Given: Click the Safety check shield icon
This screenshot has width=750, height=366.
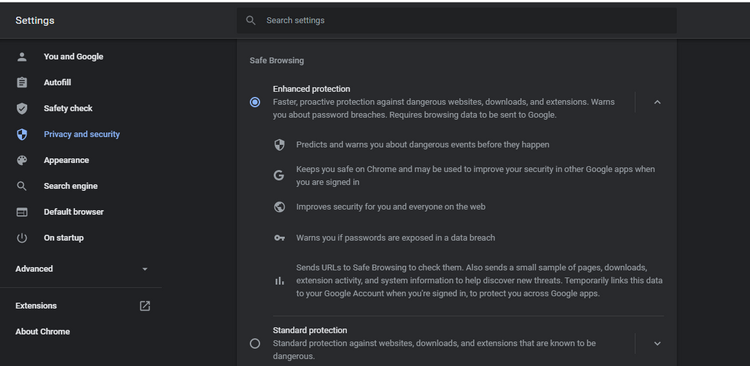Looking at the screenshot, I should tap(22, 109).
